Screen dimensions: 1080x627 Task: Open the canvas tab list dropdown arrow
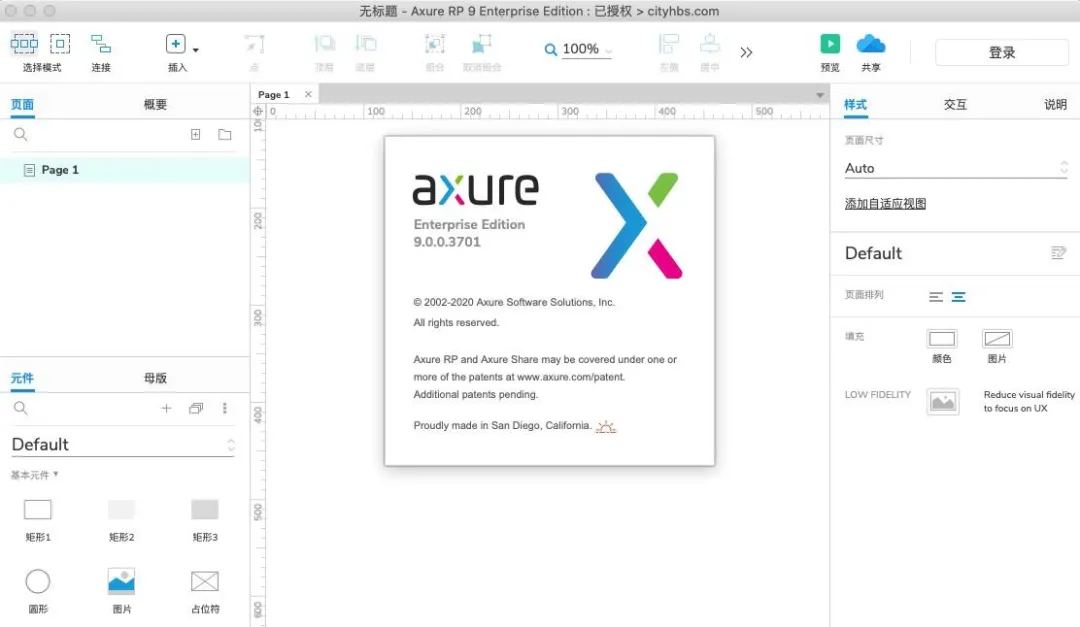click(820, 95)
